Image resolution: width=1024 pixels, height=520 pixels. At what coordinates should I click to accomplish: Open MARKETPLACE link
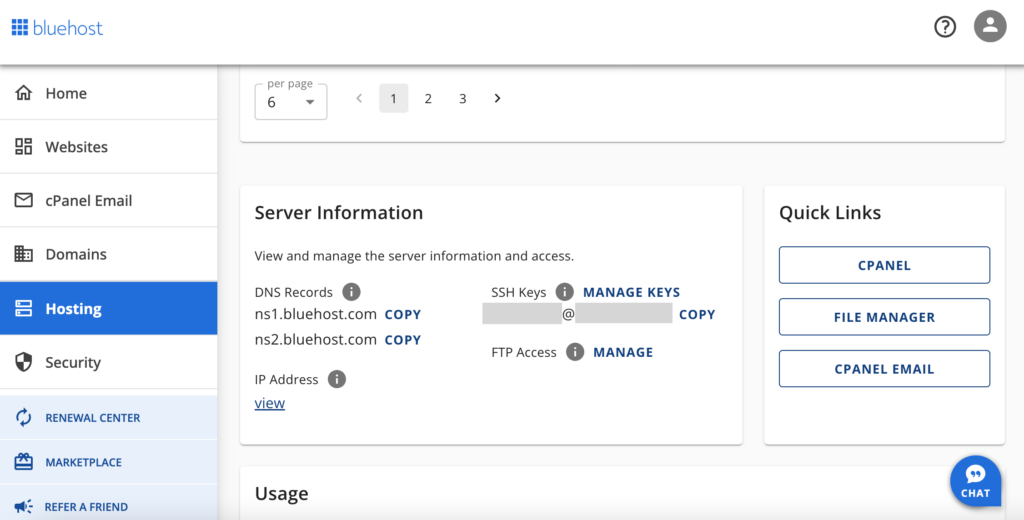click(108, 462)
